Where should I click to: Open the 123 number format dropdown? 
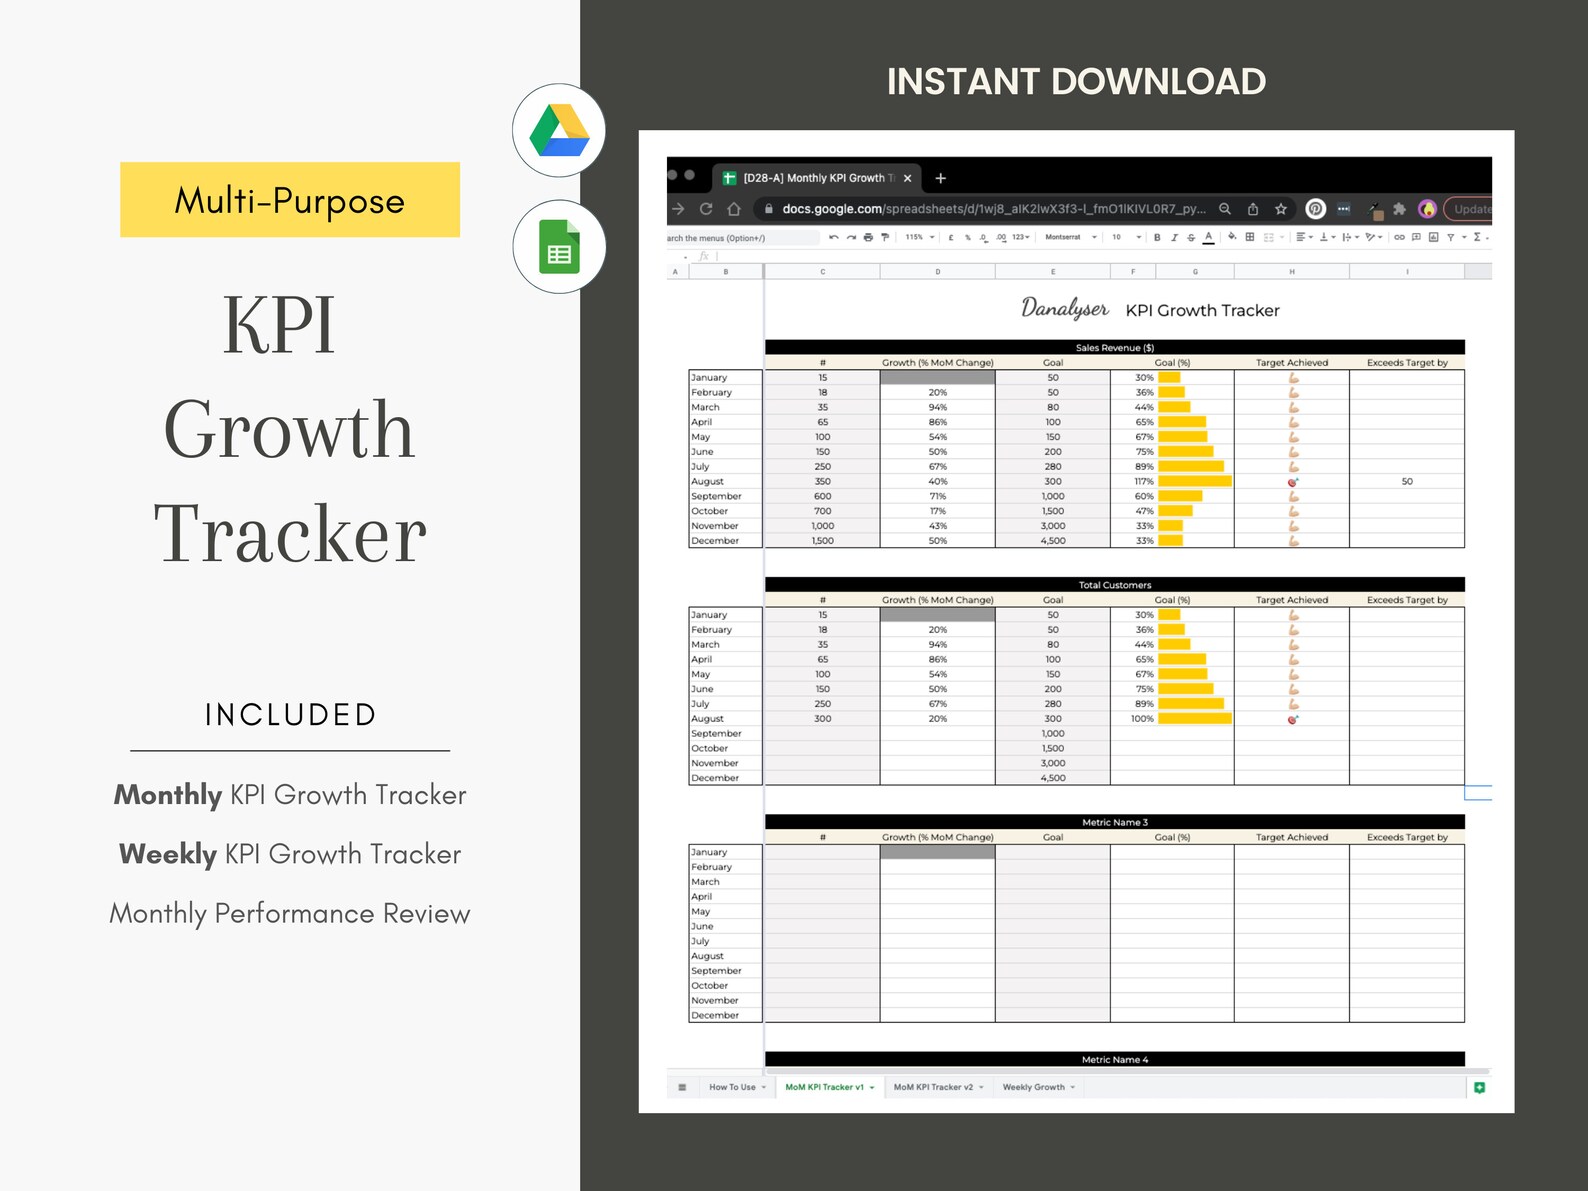(x=1021, y=238)
